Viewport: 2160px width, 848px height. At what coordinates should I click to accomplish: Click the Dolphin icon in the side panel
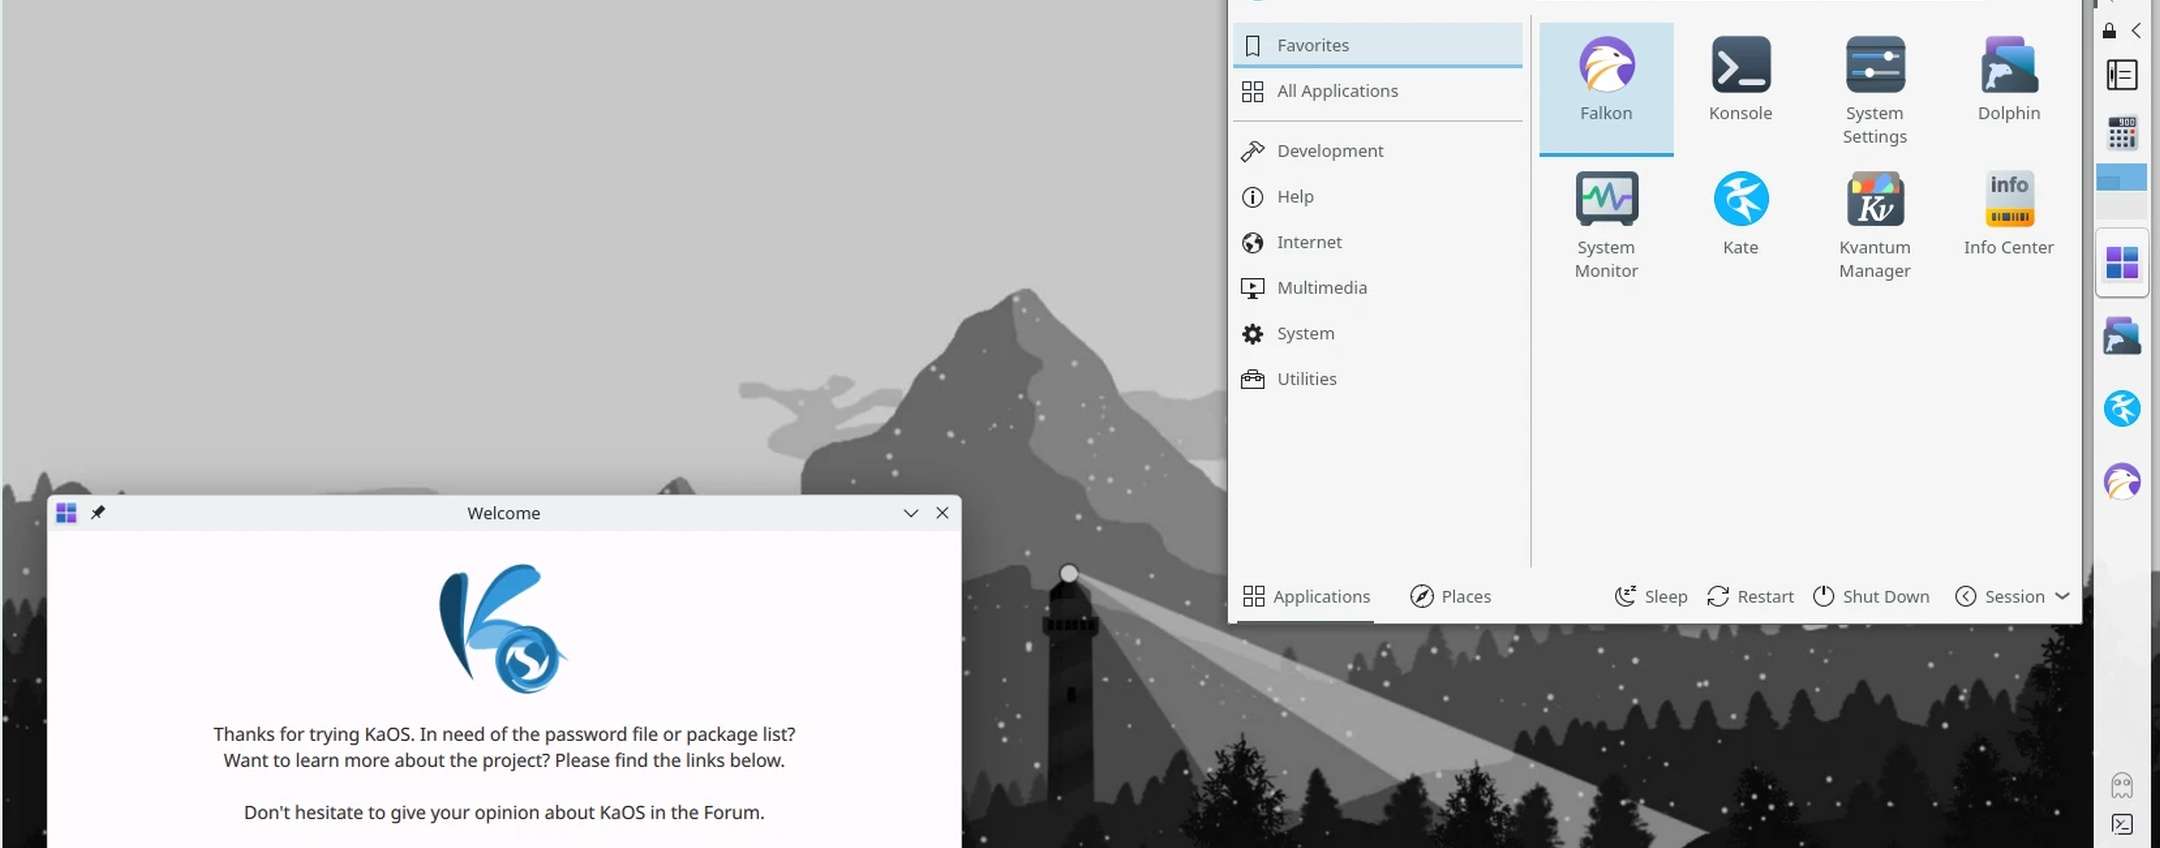[x=2122, y=336]
